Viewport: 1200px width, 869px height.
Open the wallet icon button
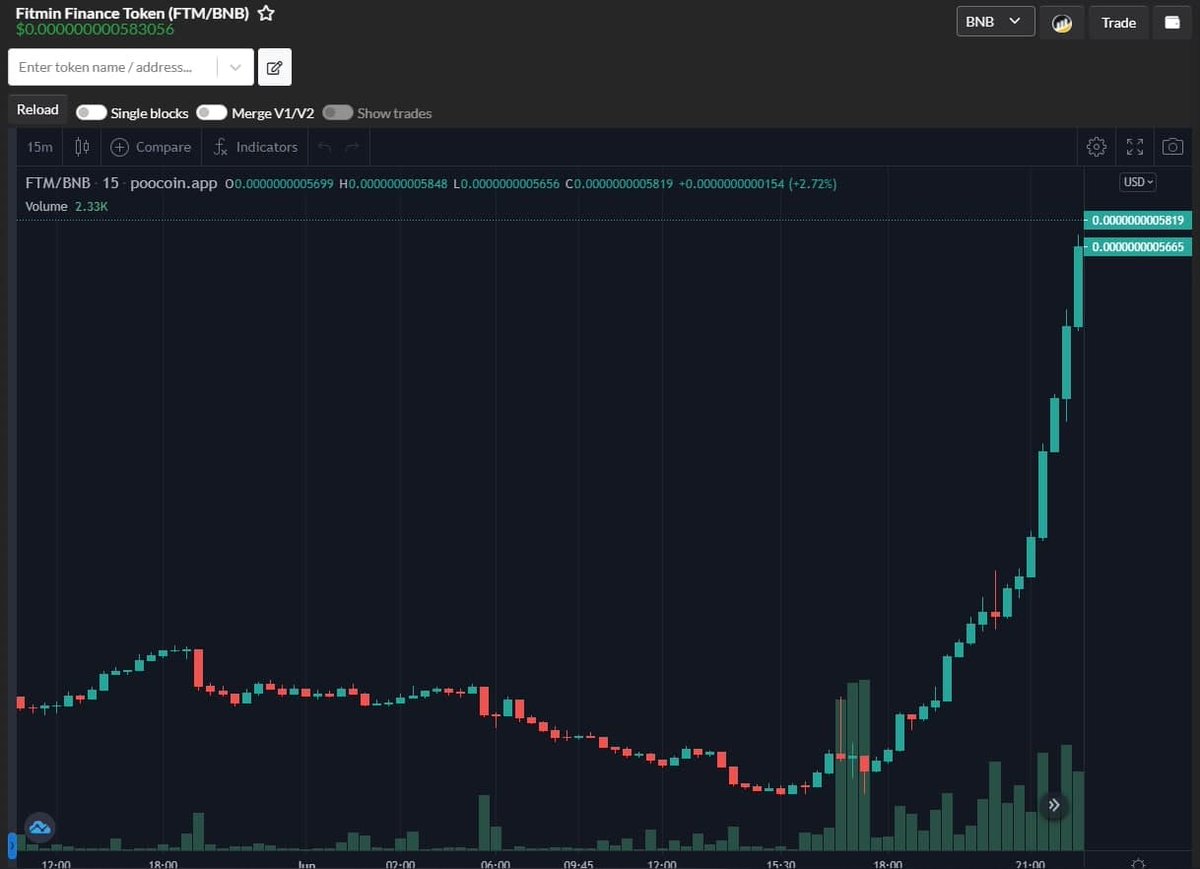1172,22
